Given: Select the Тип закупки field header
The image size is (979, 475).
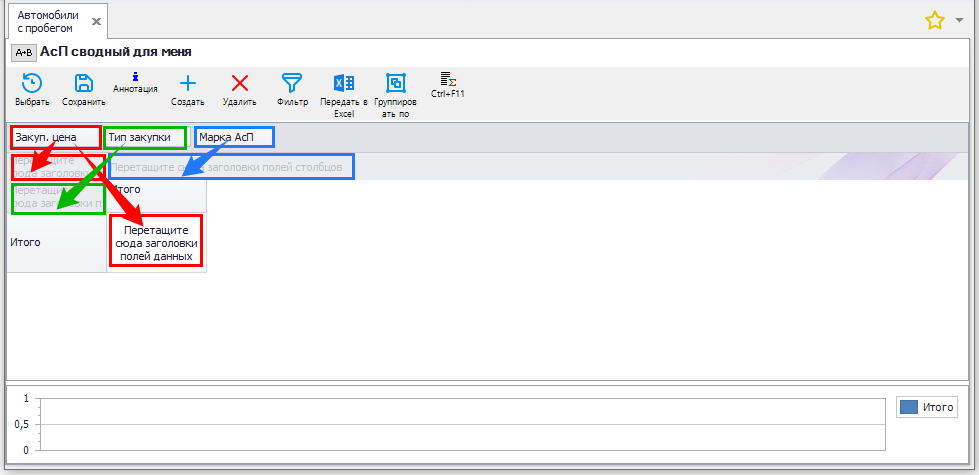Looking at the screenshot, I should point(146,137).
